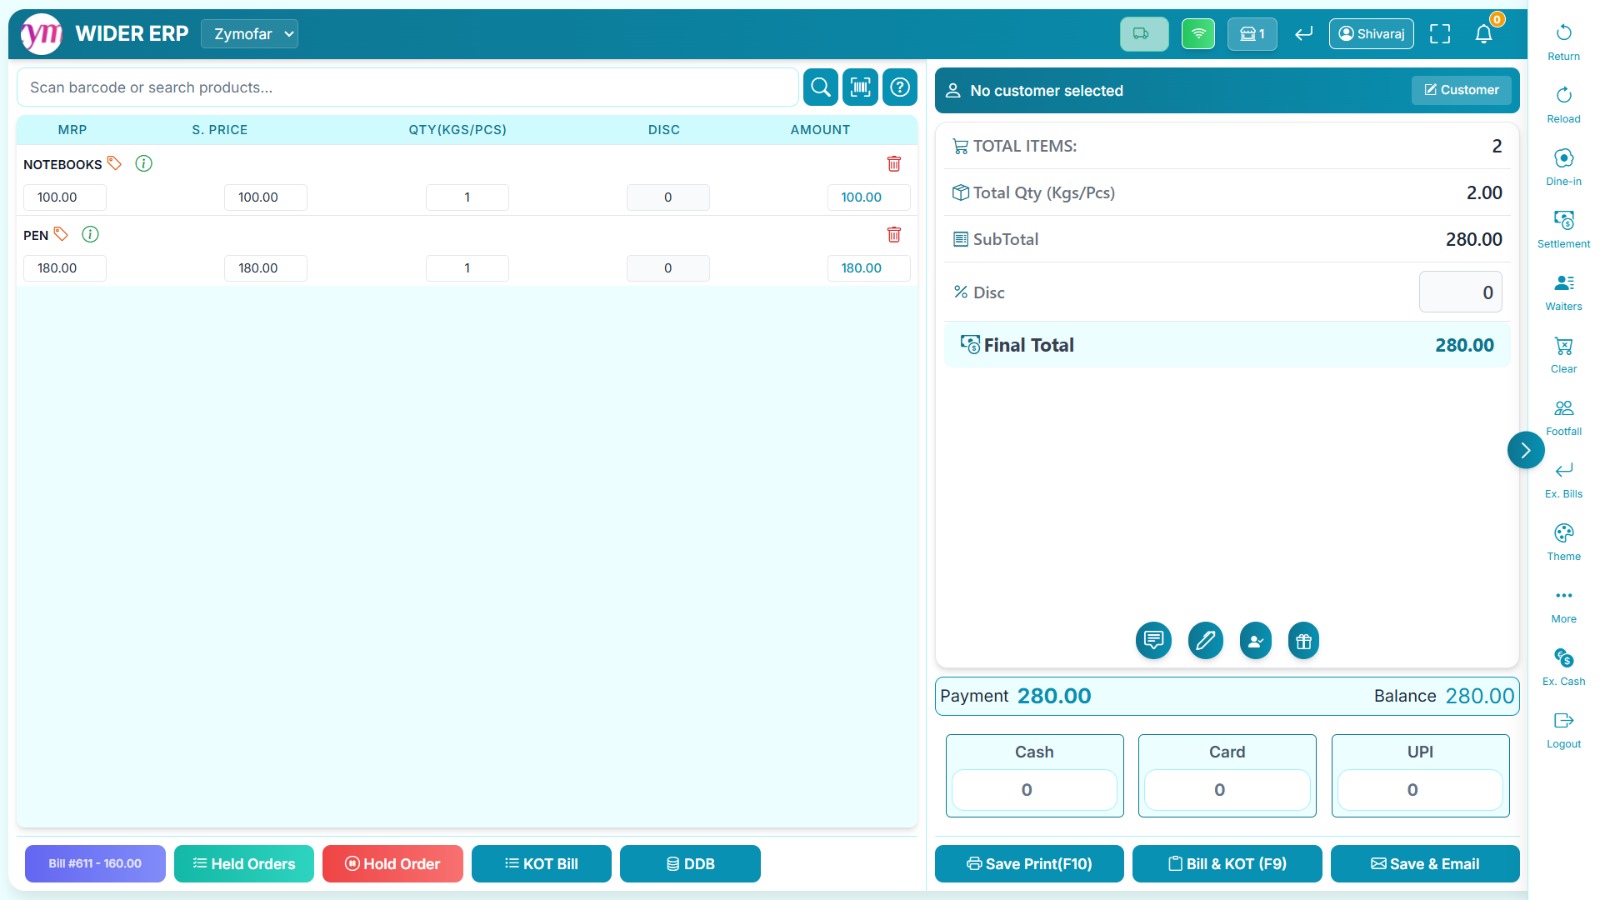Open Held Orders list

click(x=243, y=863)
